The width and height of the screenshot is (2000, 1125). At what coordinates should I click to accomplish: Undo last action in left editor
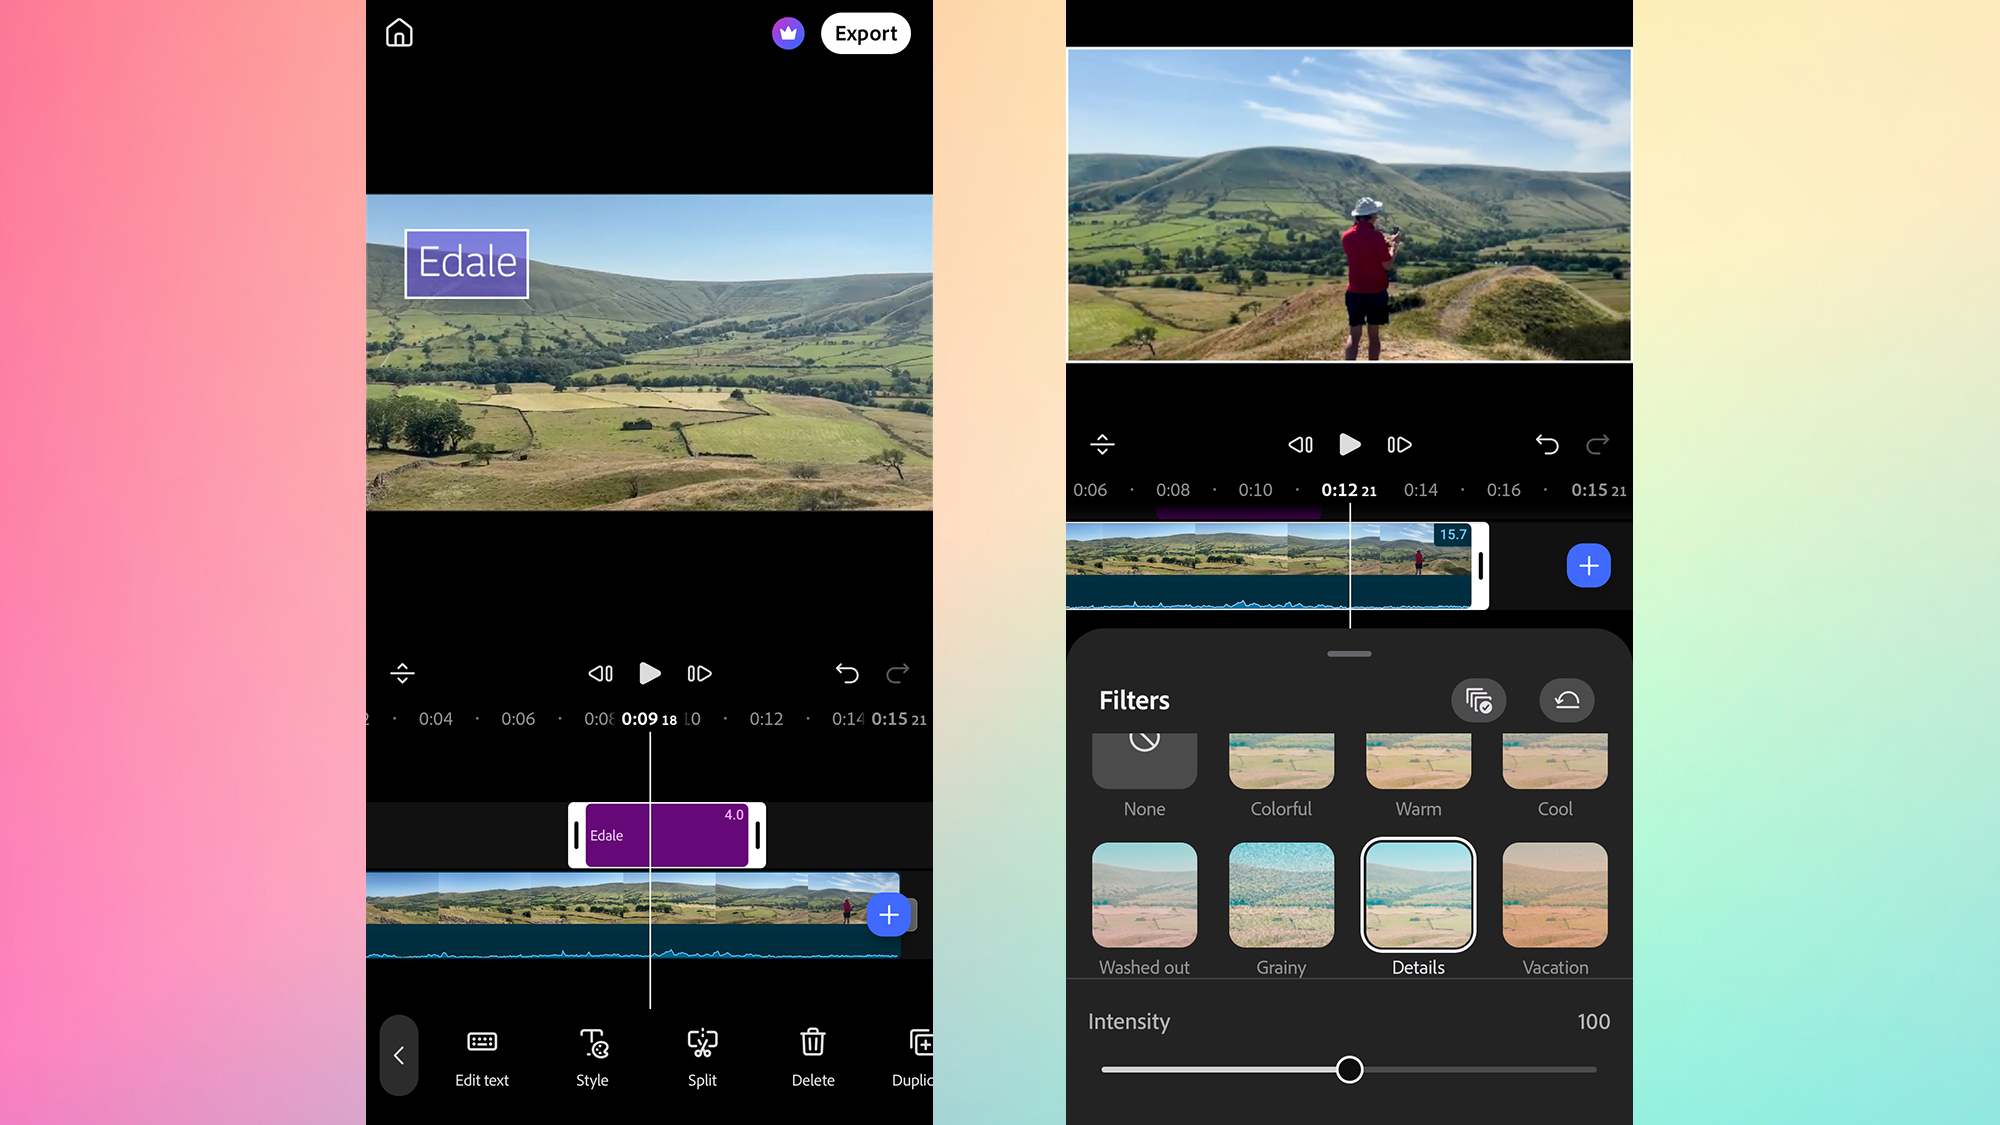(x=847, y=673)
